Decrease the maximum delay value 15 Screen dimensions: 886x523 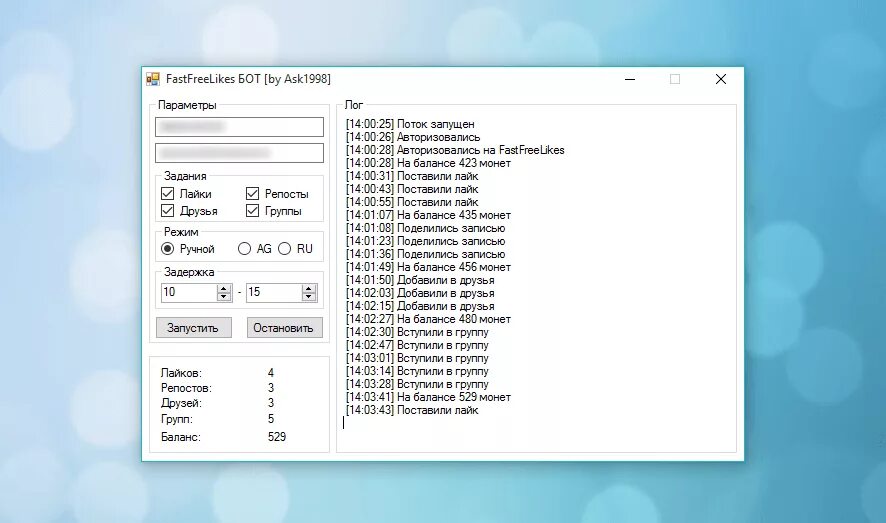click(309, 297)
